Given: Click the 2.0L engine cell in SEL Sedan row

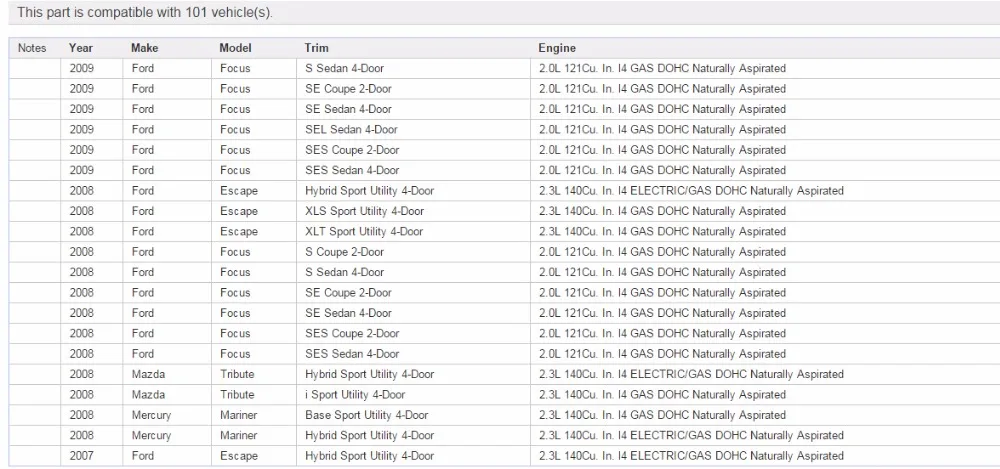Looking at the screenshot, I should tap(663, 130).
